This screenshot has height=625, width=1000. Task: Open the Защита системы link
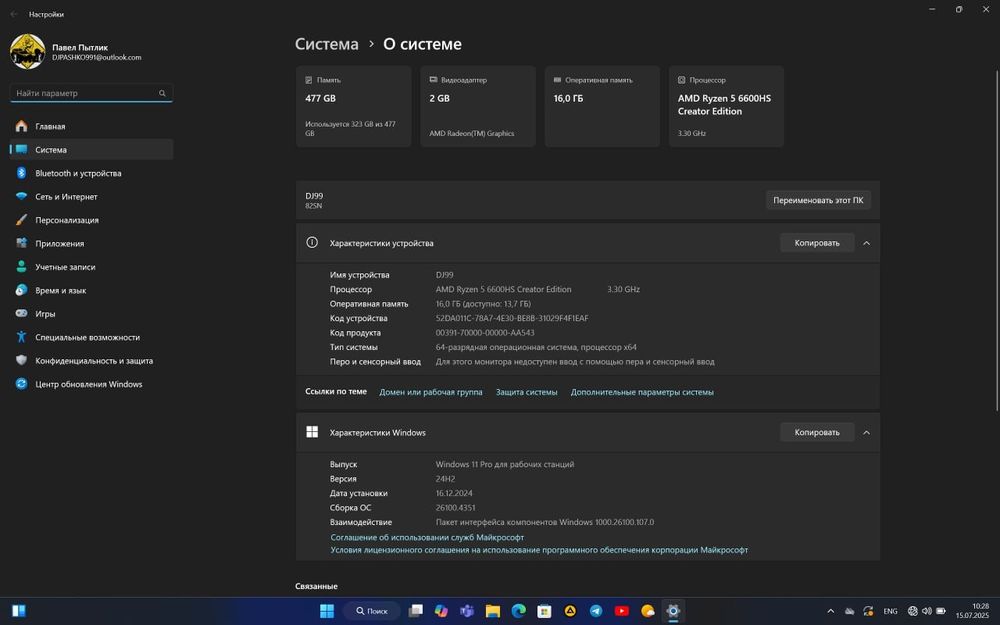coord(526,392)
